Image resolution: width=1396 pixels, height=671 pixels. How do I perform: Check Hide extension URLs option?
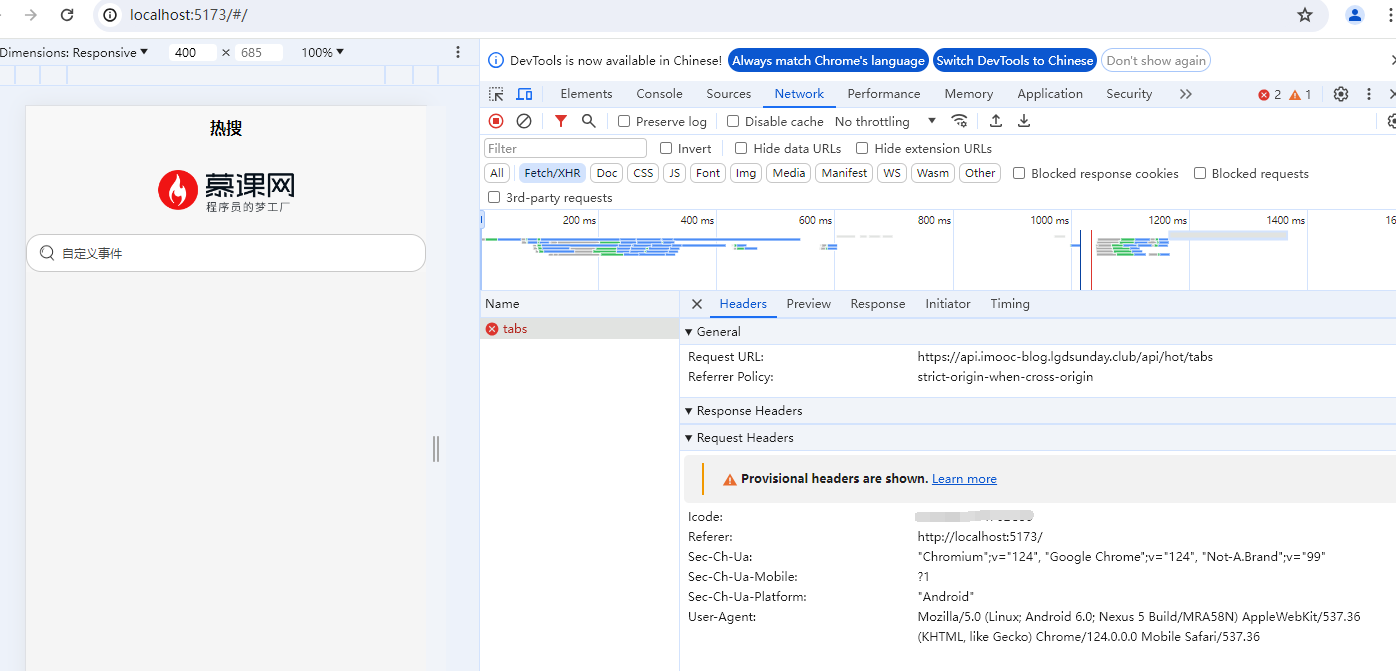click(x=862, y=148)
